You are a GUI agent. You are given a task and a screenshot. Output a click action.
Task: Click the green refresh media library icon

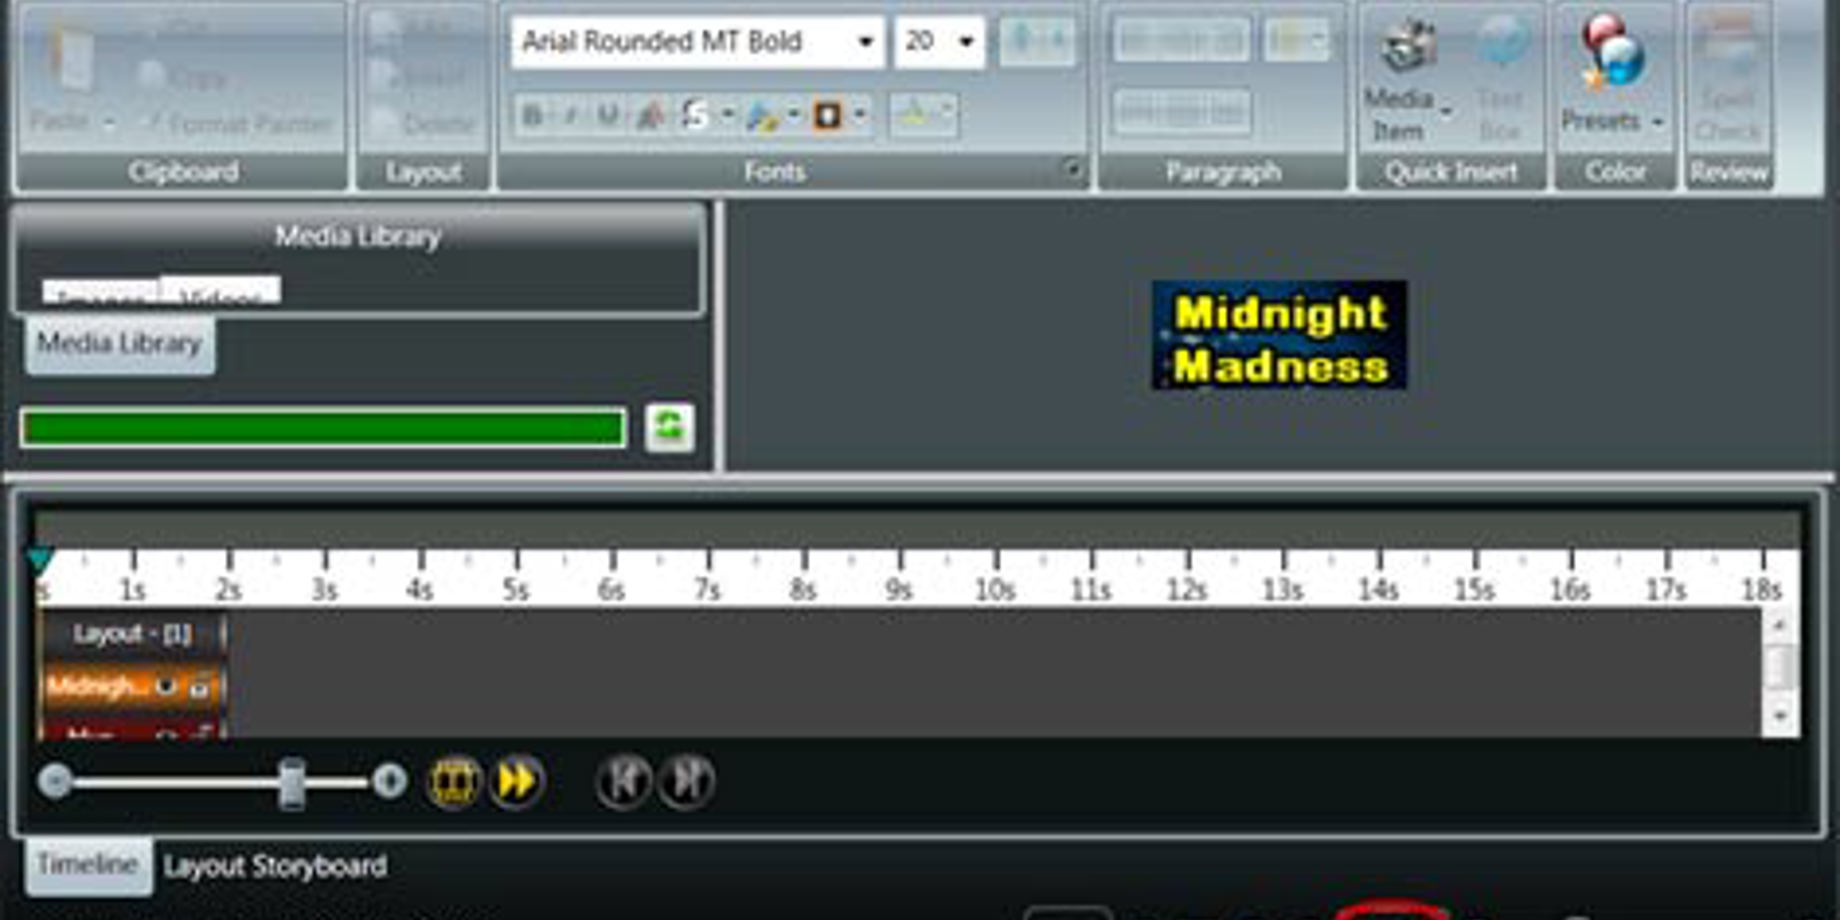click(x=669, y=428)
